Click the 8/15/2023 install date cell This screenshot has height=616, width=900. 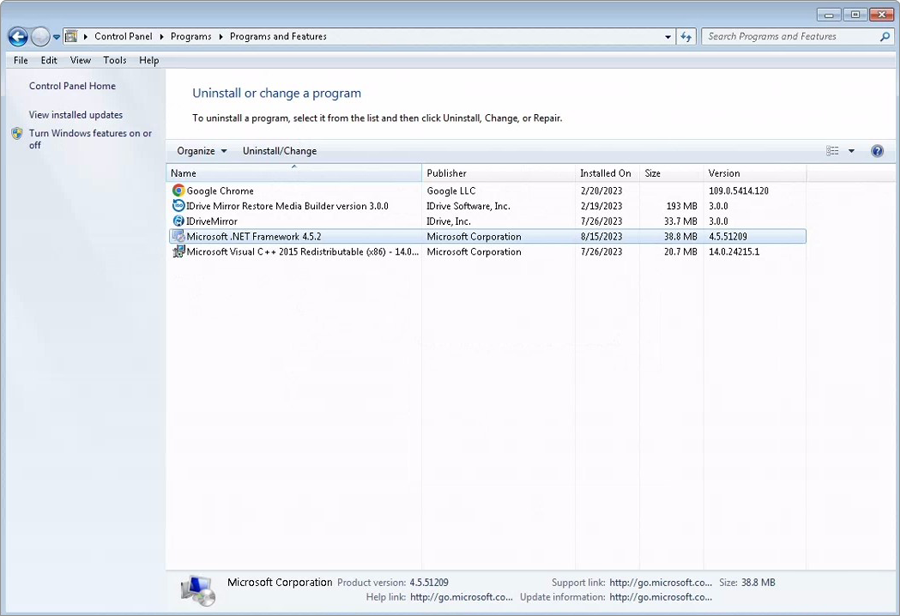click(x=601, y=236)
